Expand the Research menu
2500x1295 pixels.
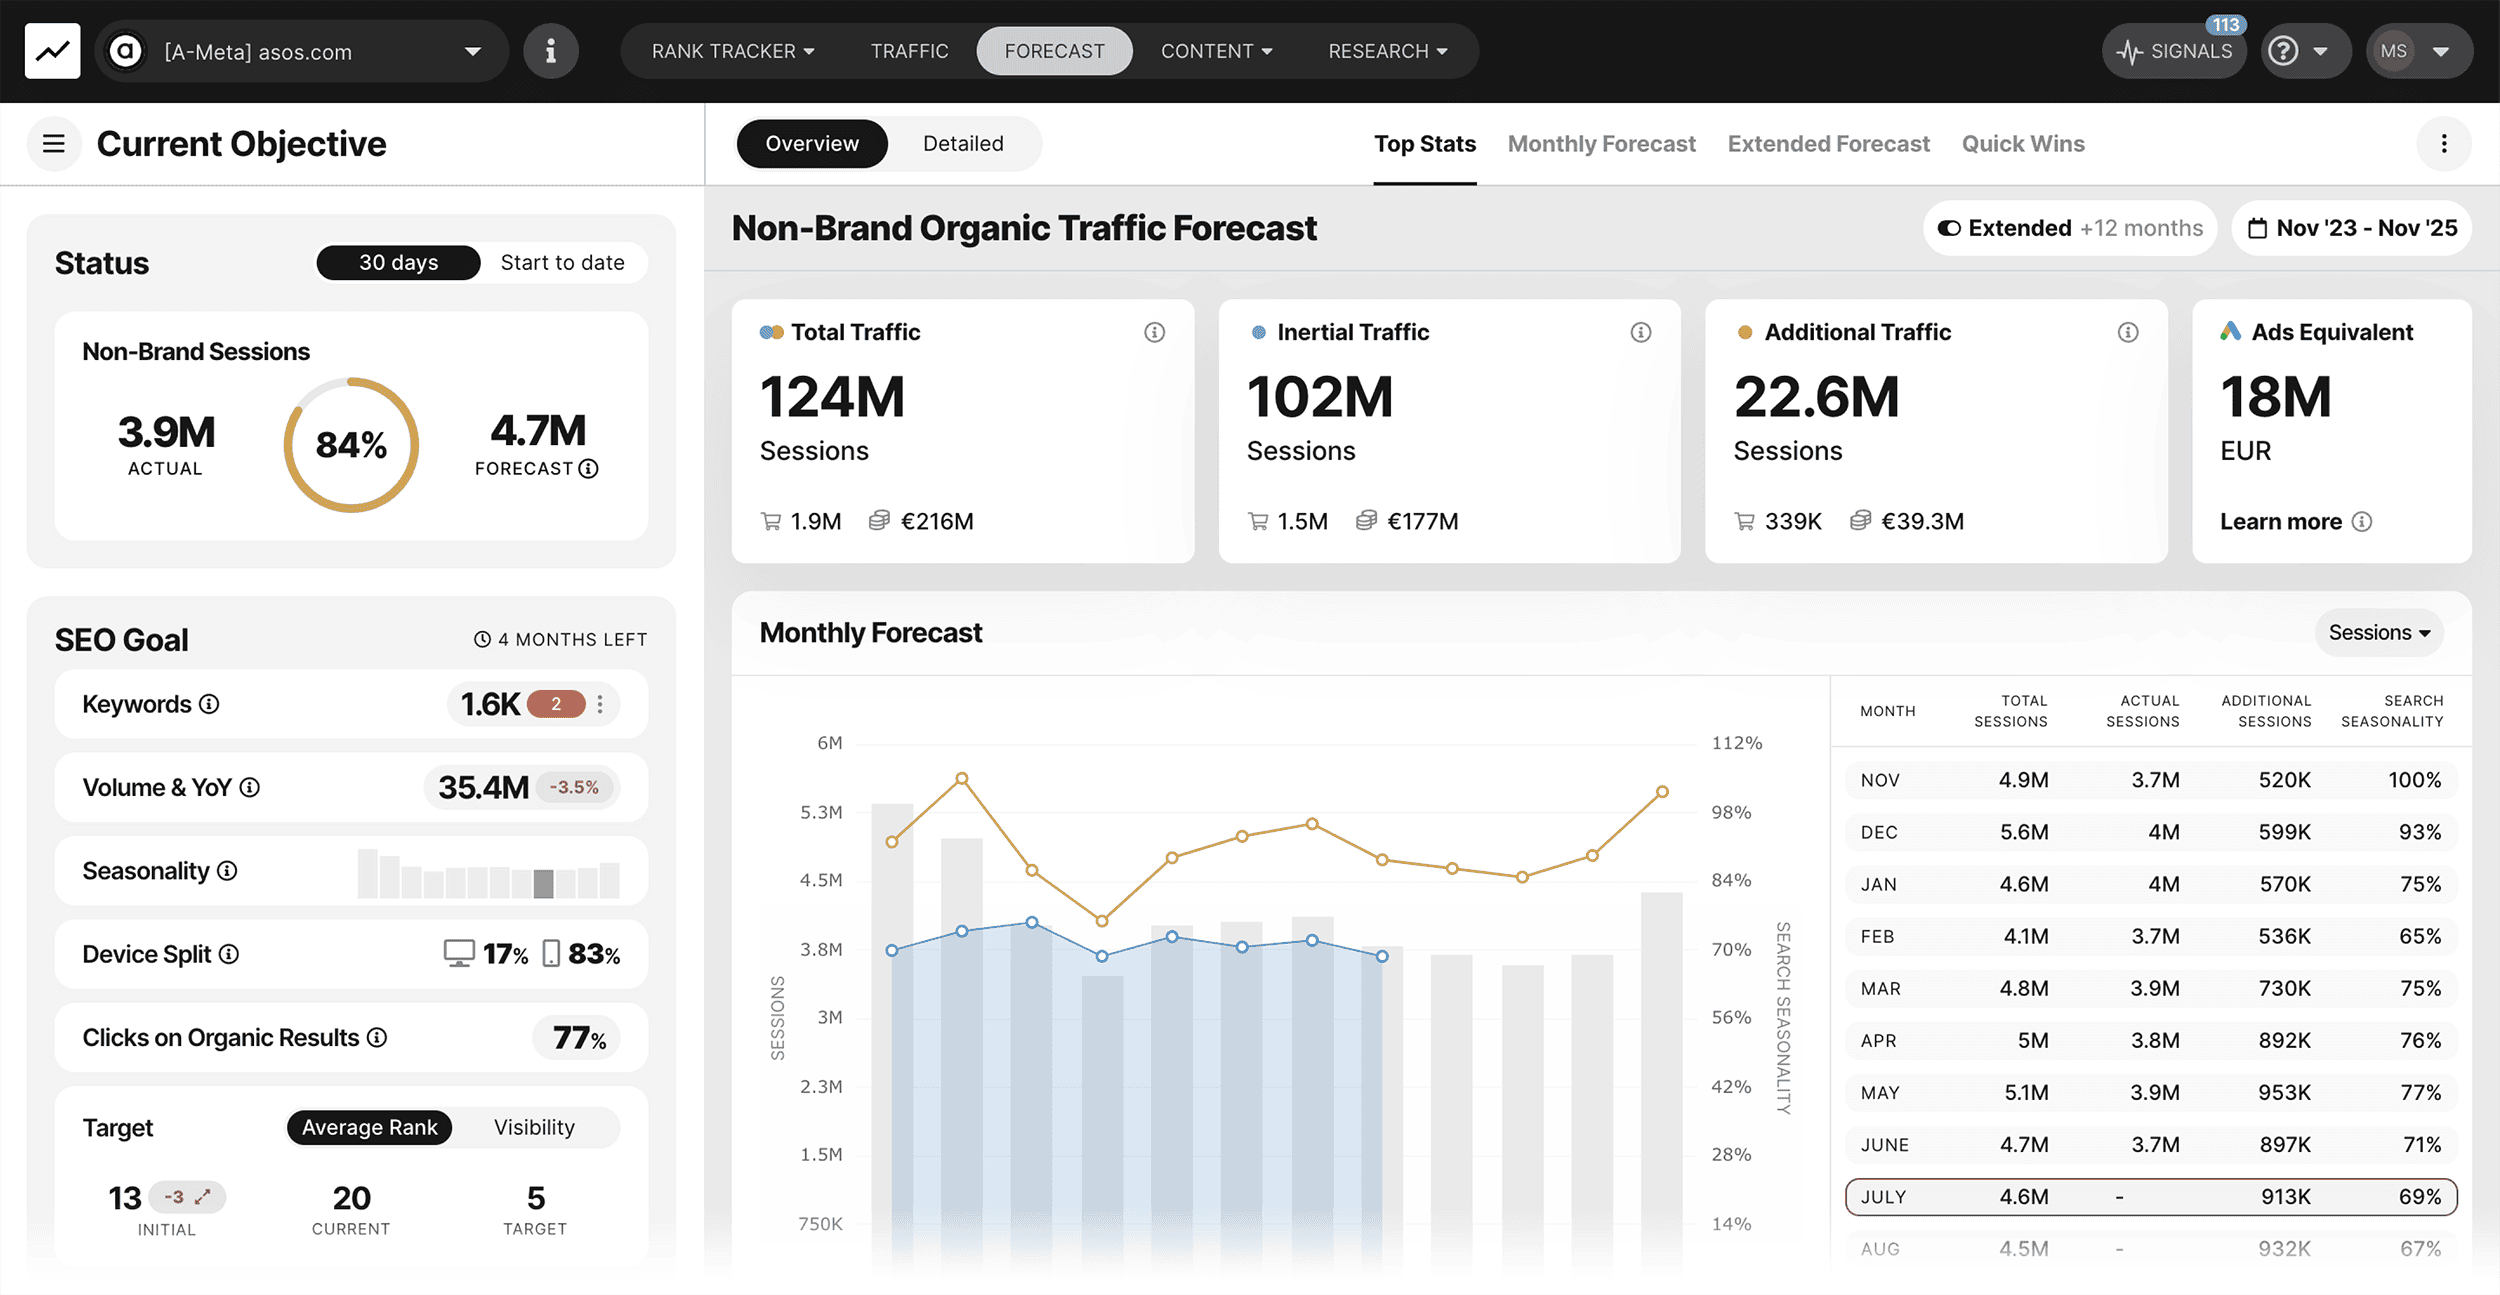click(1386, 50)
